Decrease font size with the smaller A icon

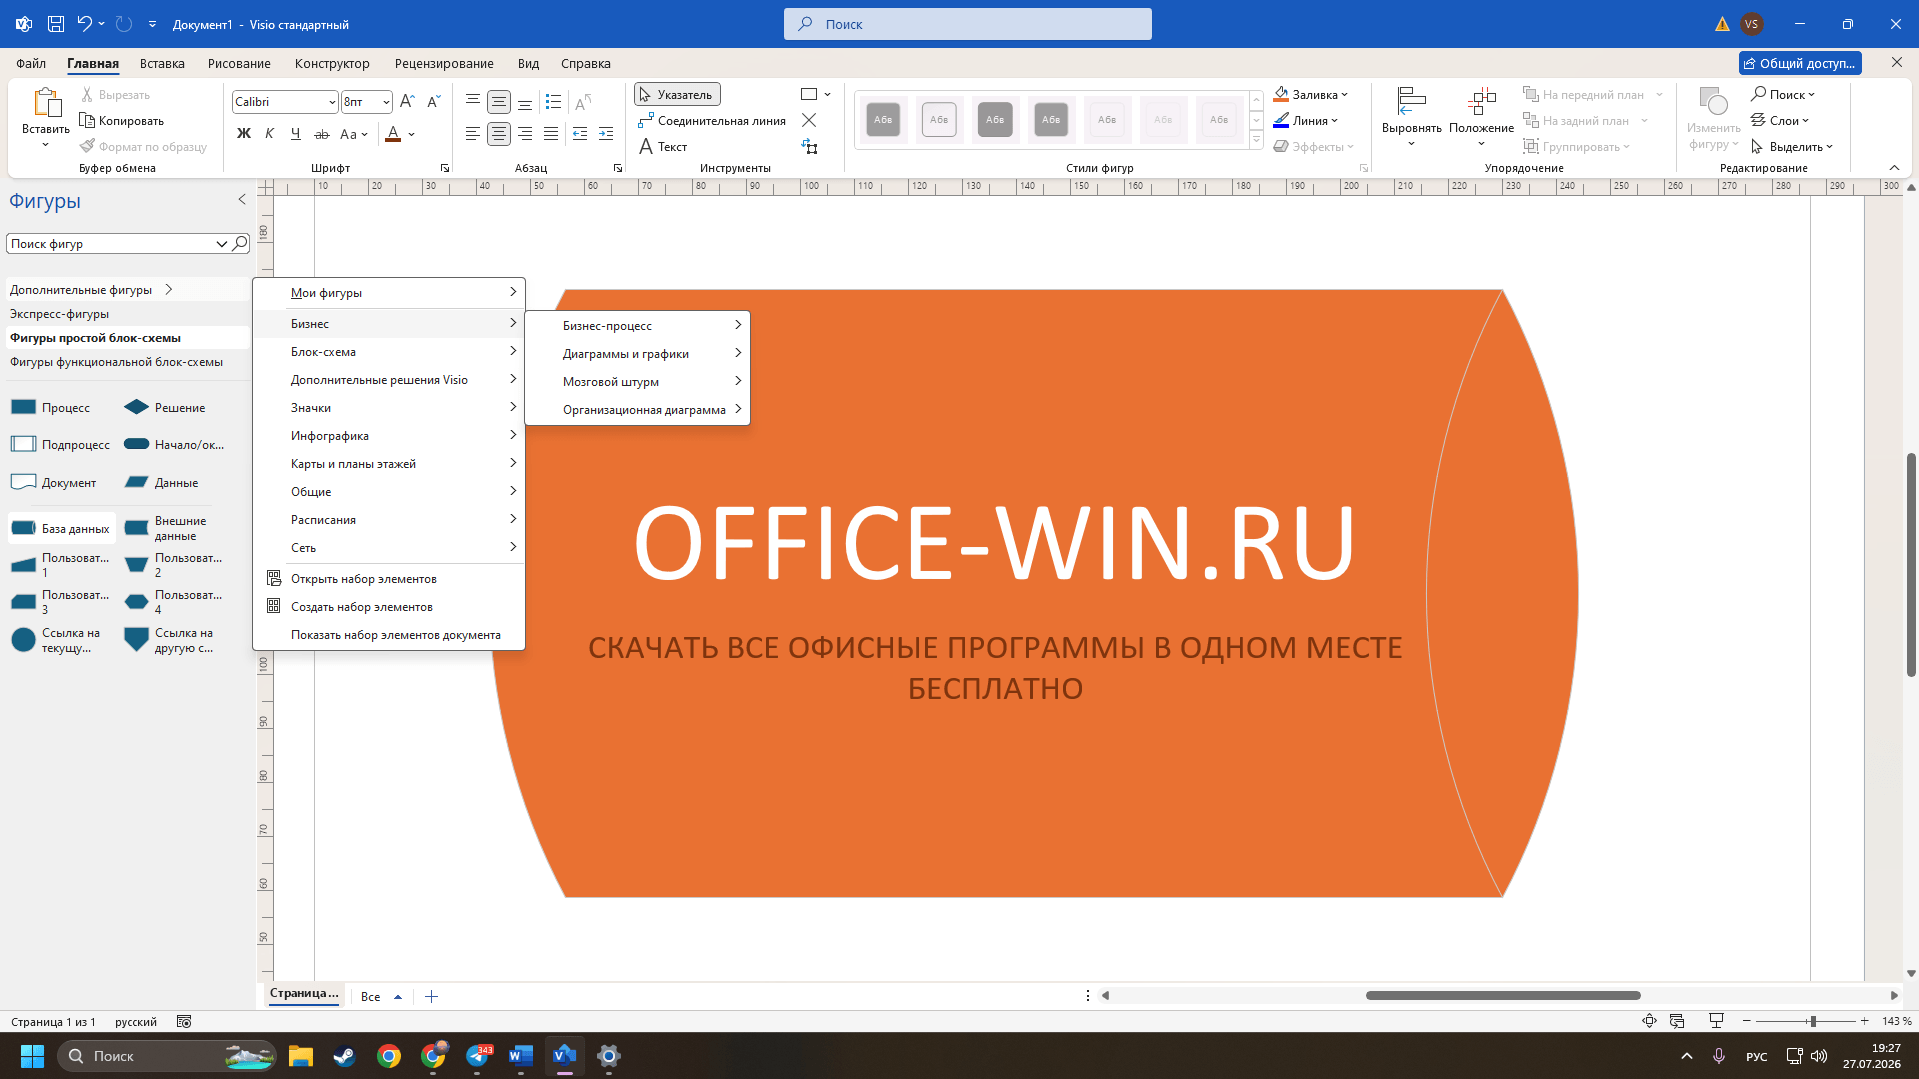tap(433, 102)
